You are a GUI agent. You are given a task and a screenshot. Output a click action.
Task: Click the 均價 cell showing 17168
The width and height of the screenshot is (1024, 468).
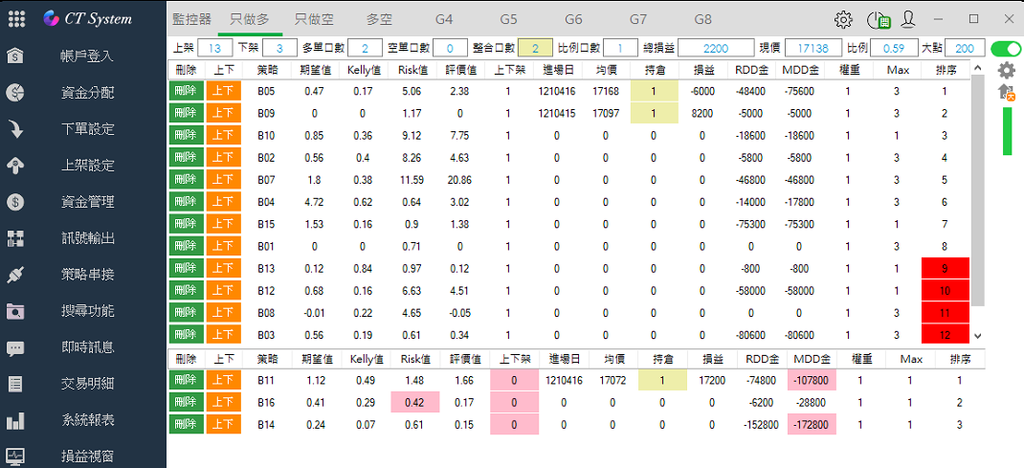[x=605, y=91]
